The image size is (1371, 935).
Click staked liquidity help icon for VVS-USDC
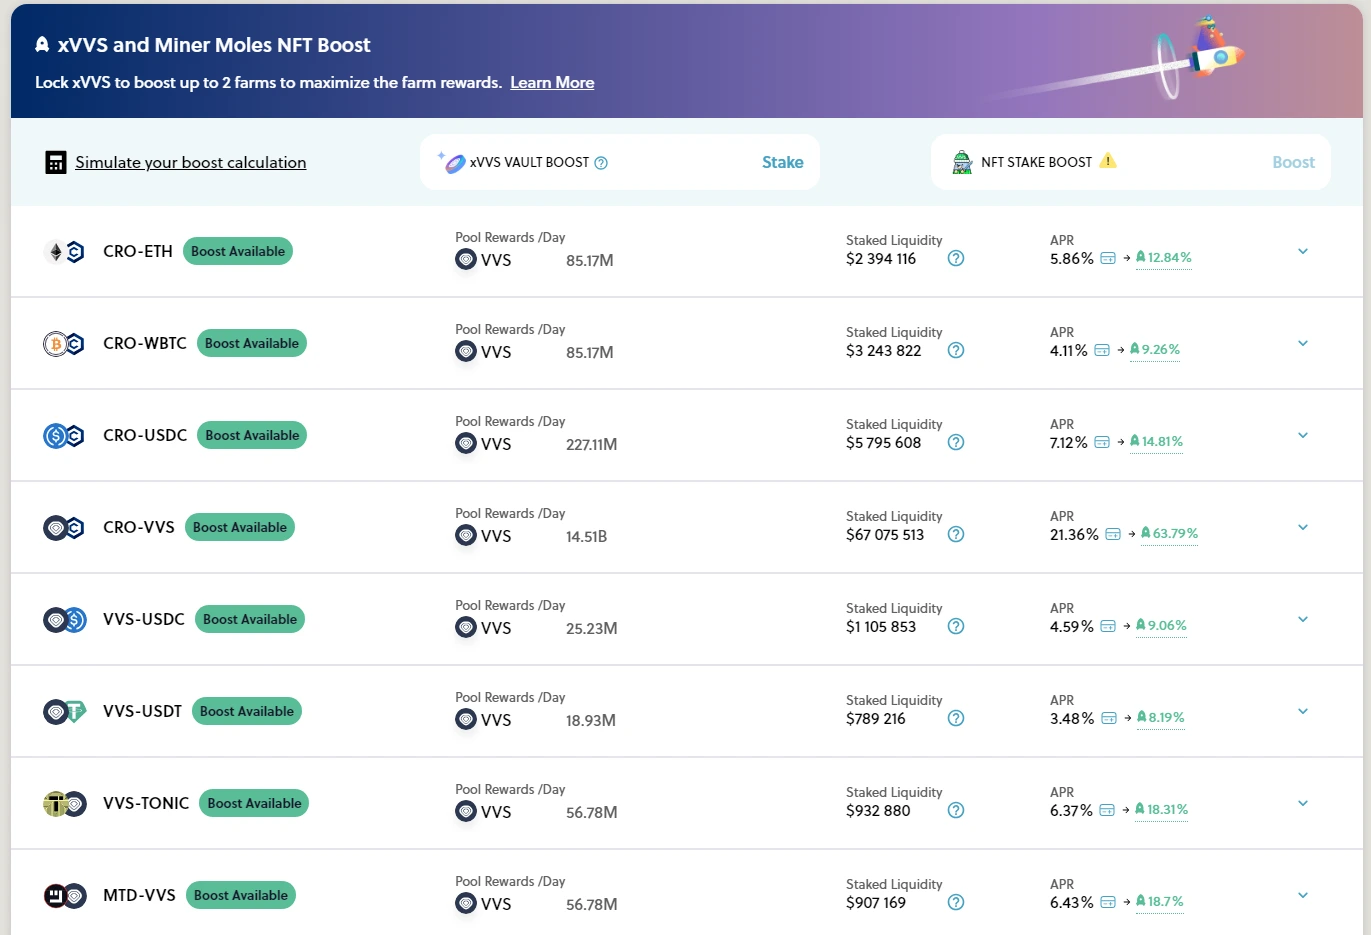click(x=956, y=627)
